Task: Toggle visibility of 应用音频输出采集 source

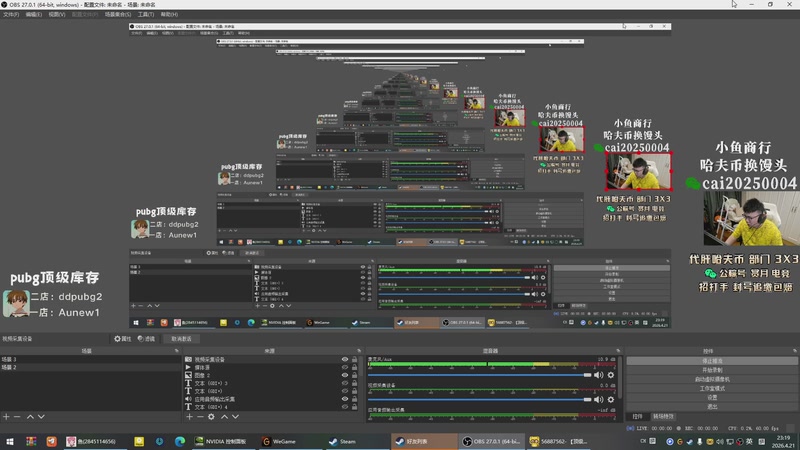Action: (x=345, y=399)
